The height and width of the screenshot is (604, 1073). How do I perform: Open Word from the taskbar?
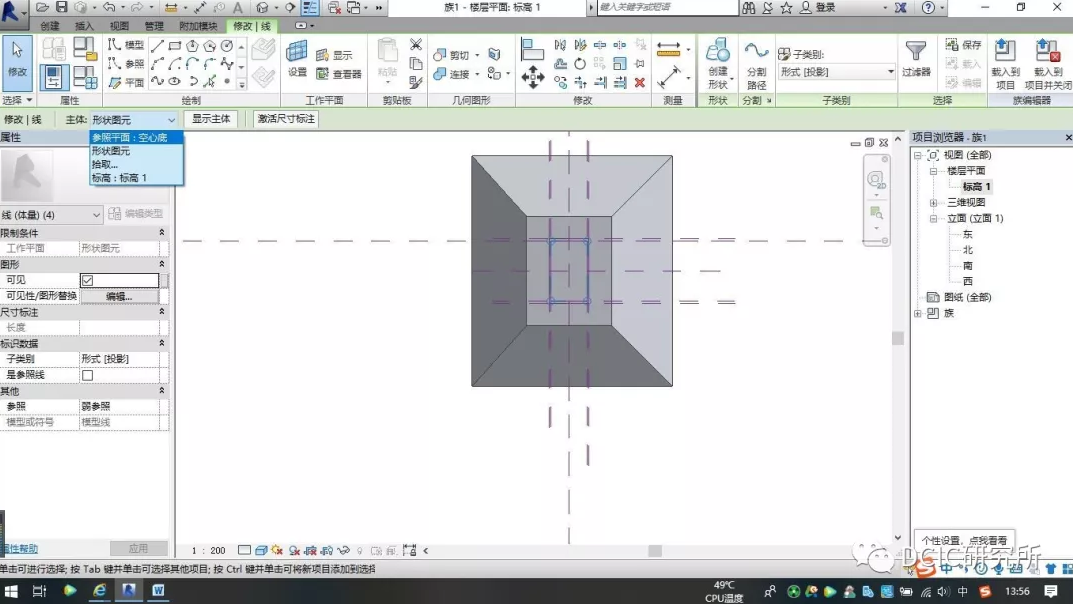158,590
